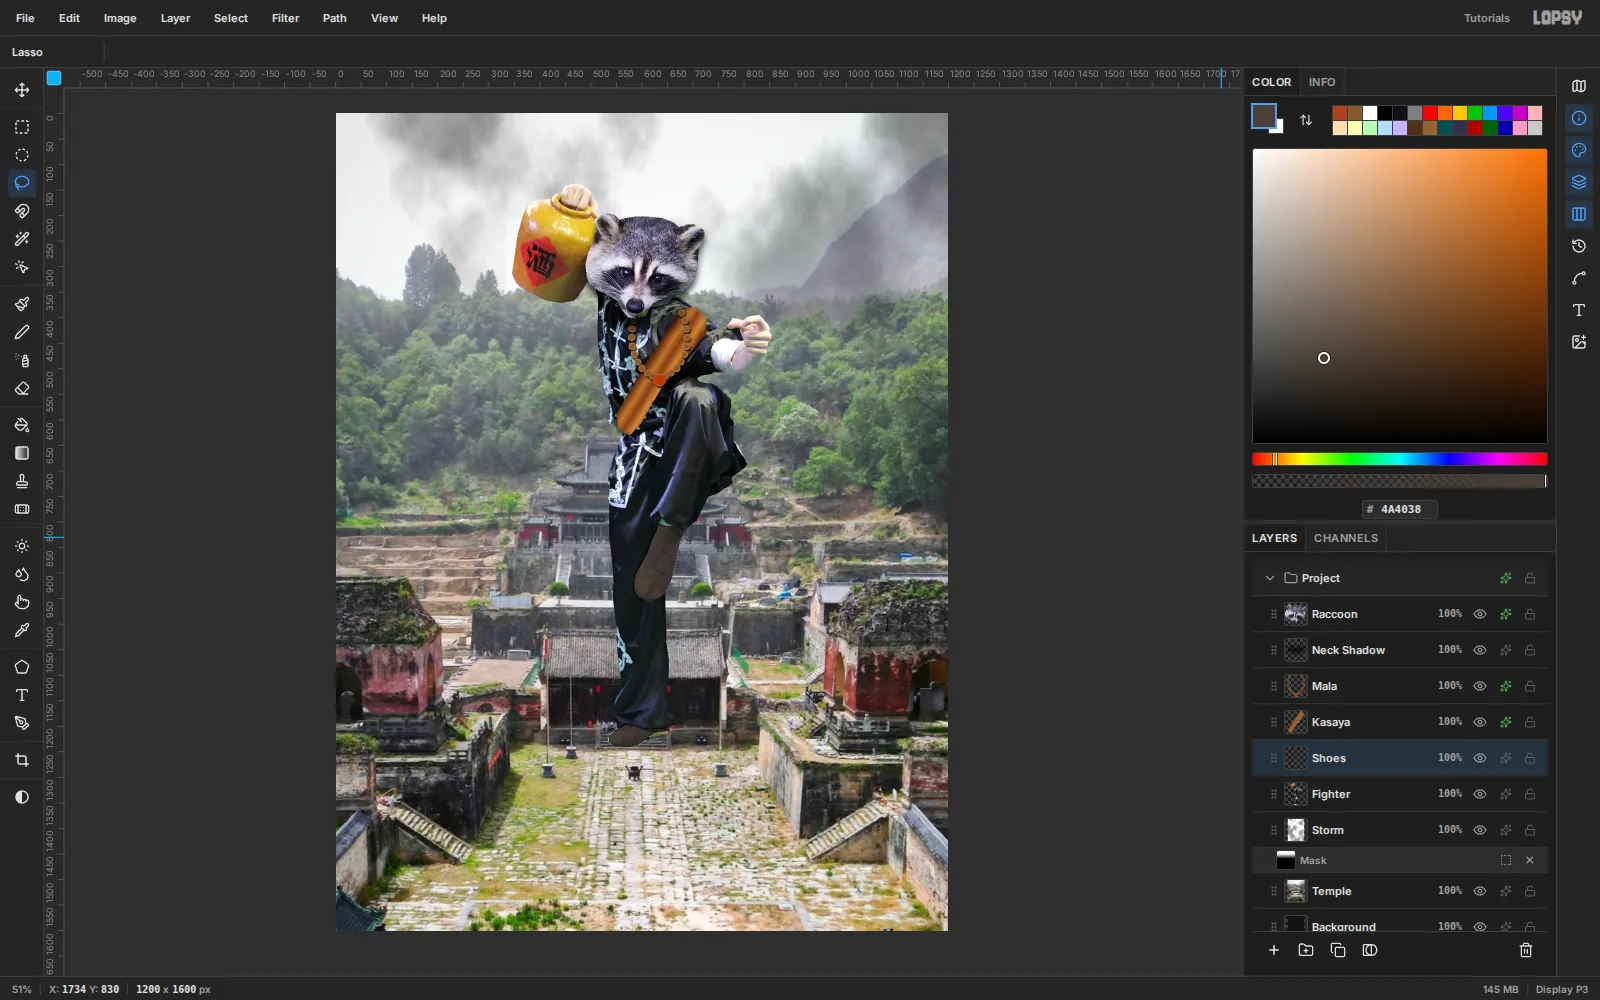Select the Magic Wand tool

point(22,239)
